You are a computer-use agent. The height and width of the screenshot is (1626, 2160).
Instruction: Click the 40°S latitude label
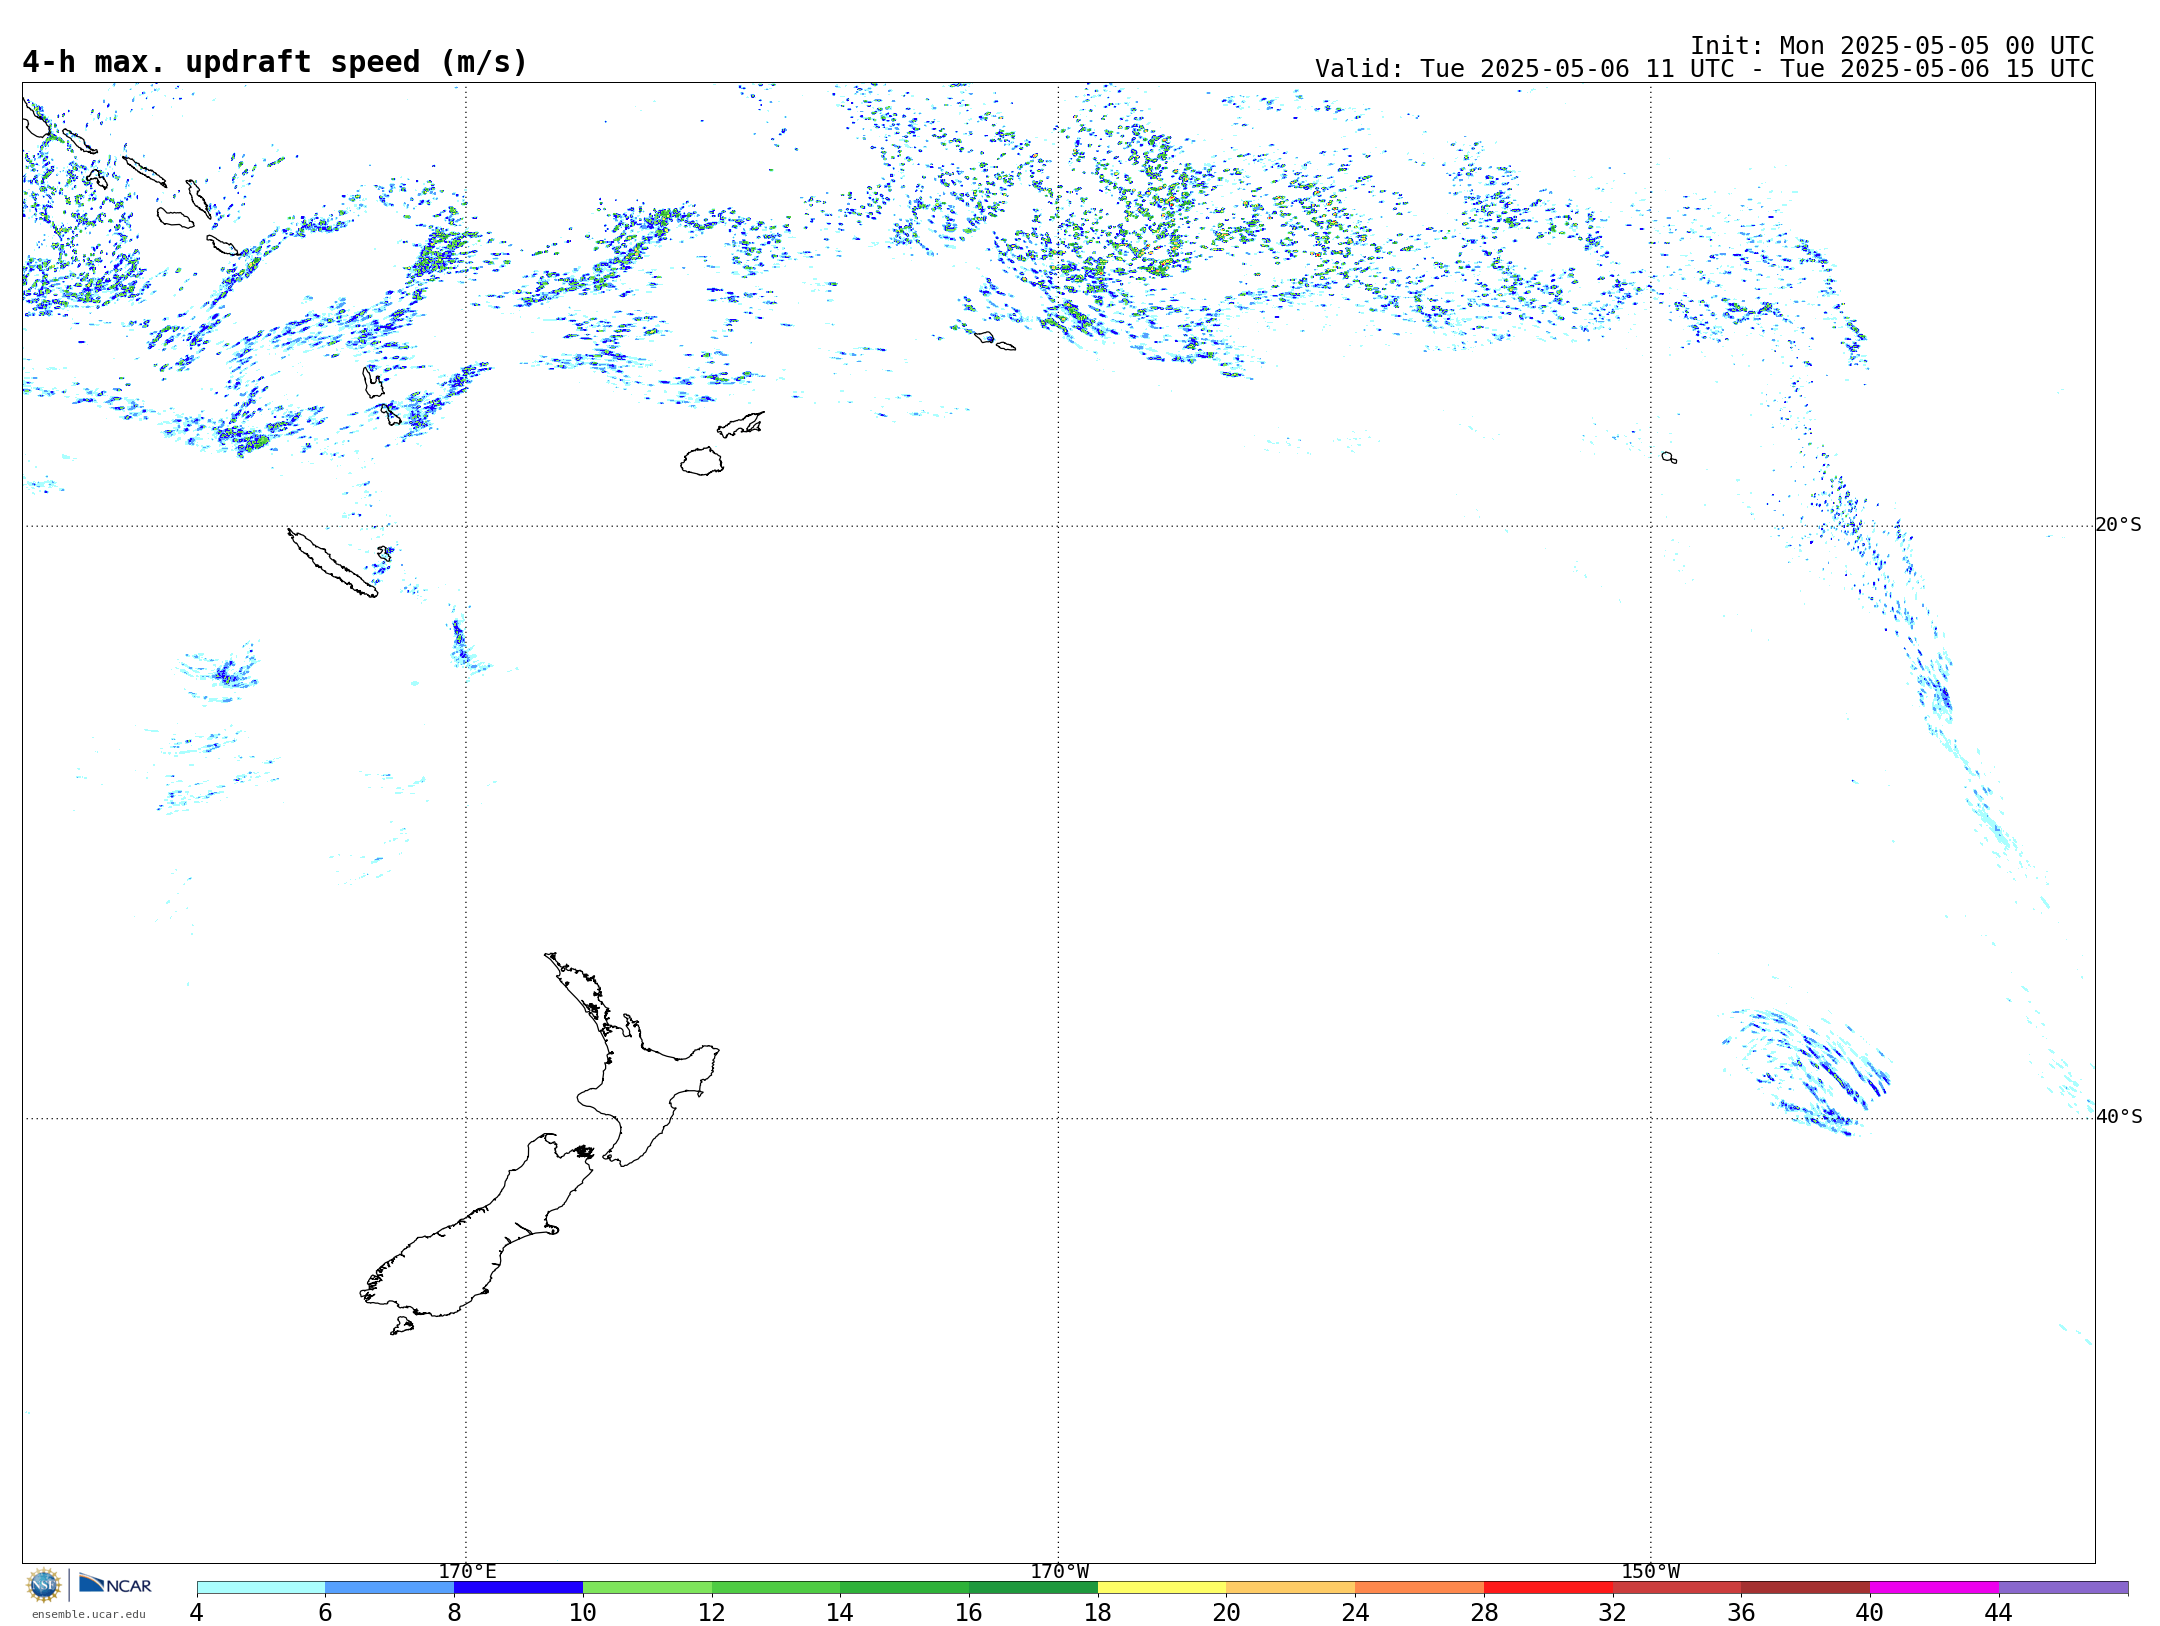2118,1117
